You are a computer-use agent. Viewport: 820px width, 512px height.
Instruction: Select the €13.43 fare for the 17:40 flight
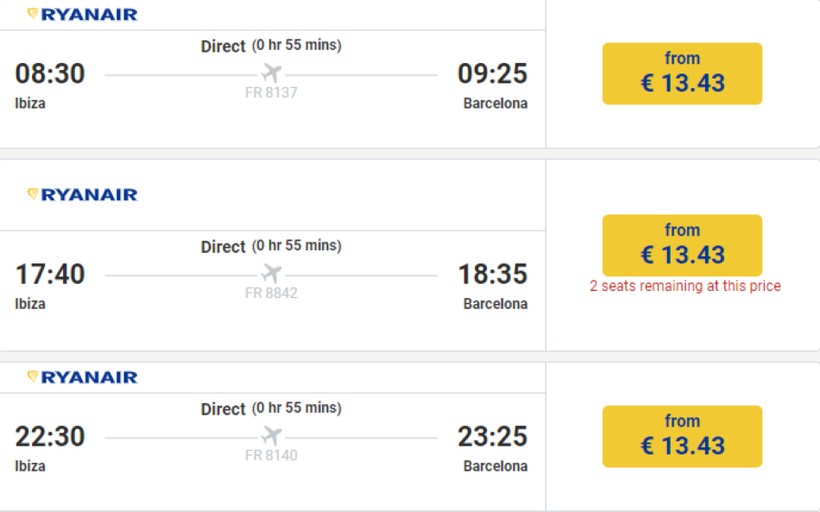(x=682, y=245)
